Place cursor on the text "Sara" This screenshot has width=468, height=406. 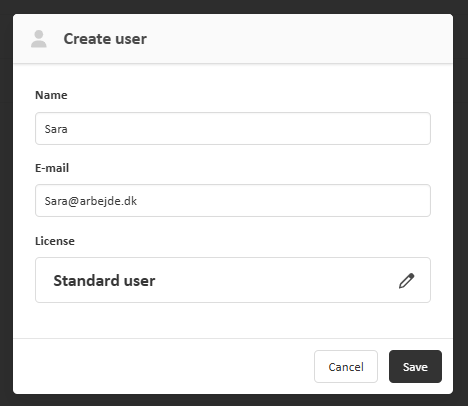[56, 129]
